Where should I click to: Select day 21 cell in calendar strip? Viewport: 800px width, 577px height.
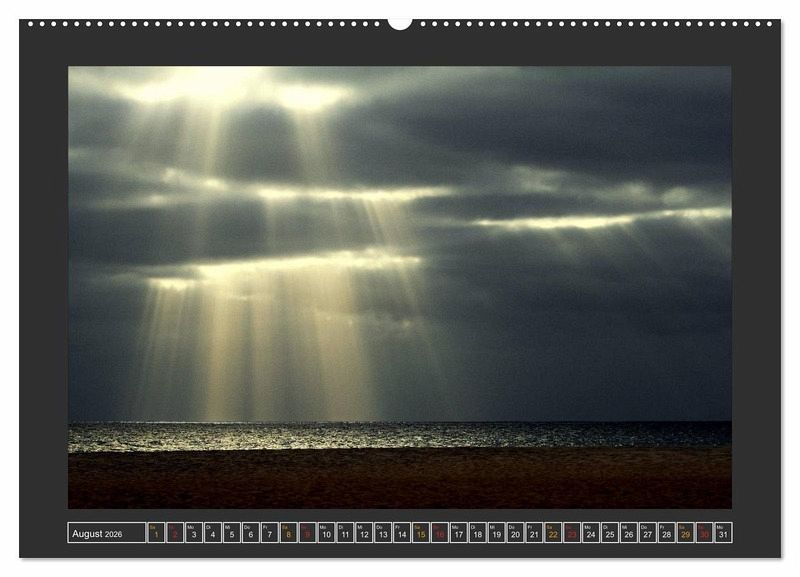pyautogui.click(x=534, y=532)
